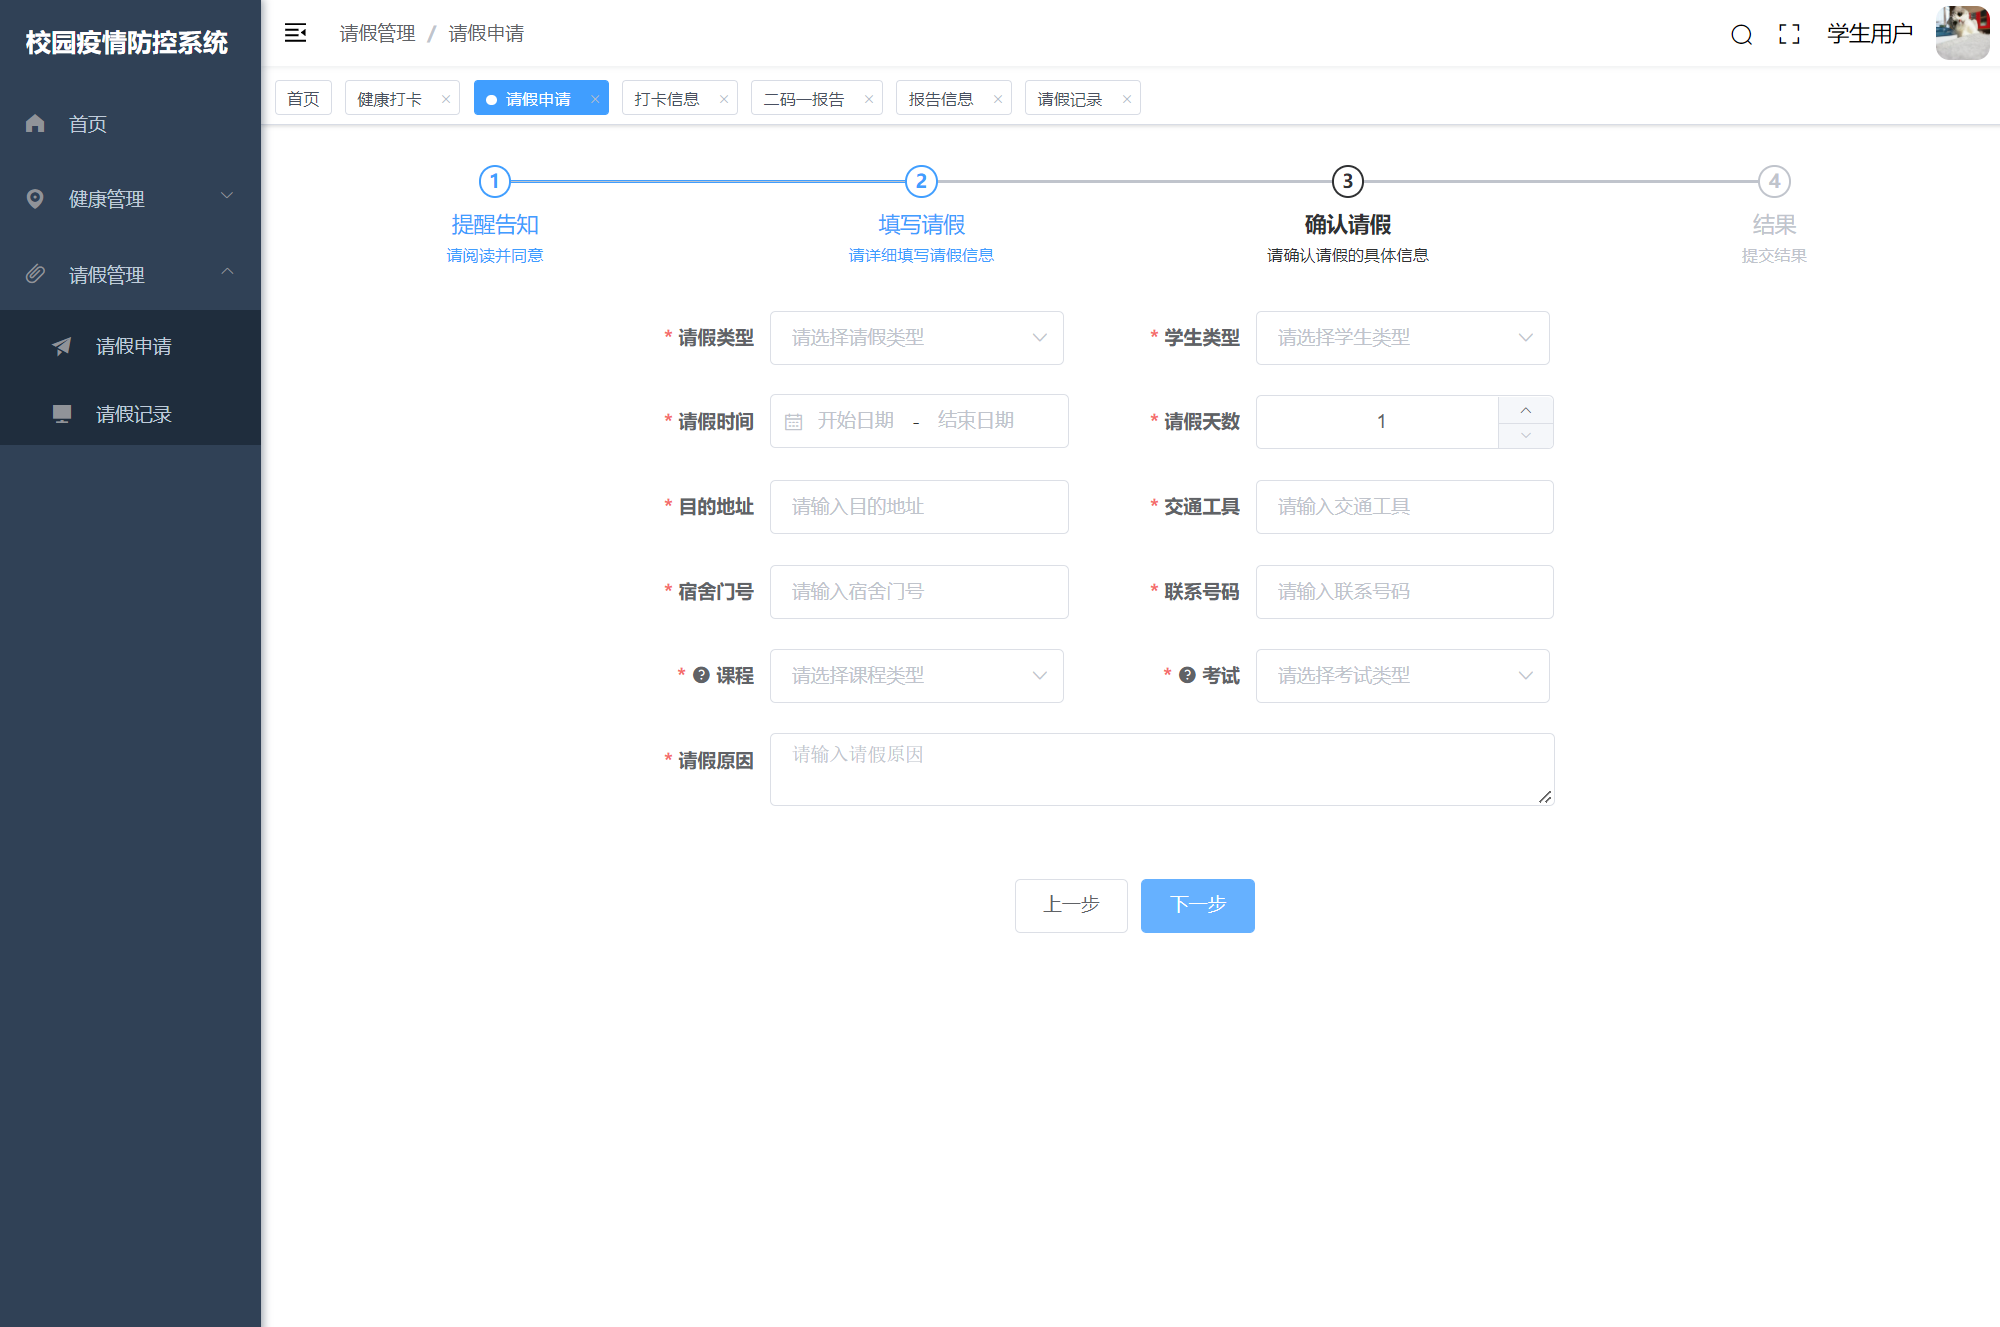Toggle fullscreen mode icon
This screenshot has width=2000, height=1327.
1789,34
